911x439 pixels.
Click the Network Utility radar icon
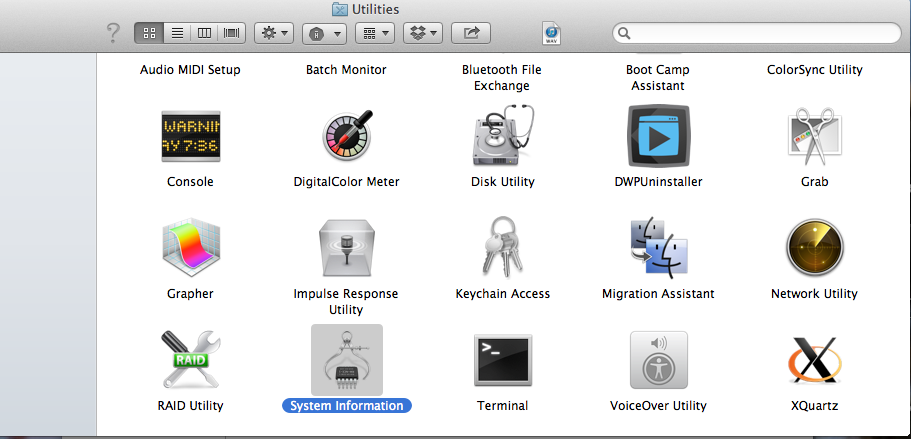click(814, 248)
